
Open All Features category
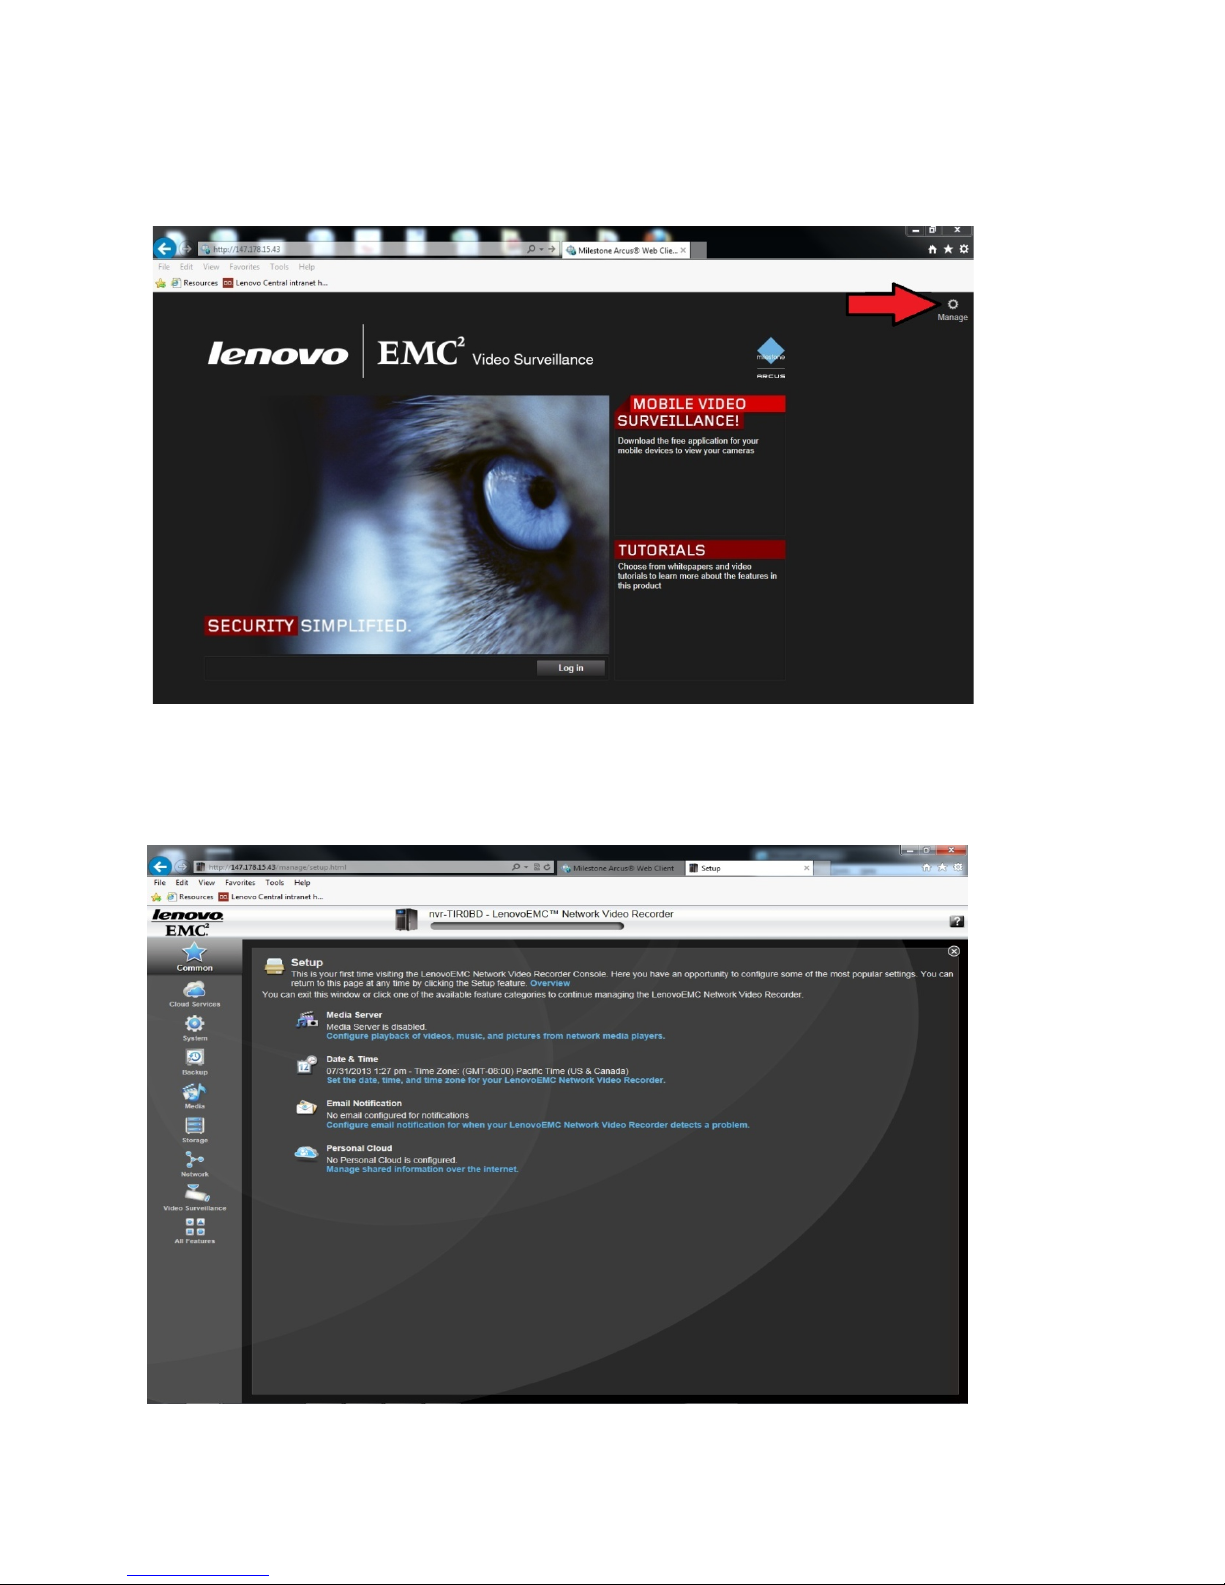(195, 1230)
